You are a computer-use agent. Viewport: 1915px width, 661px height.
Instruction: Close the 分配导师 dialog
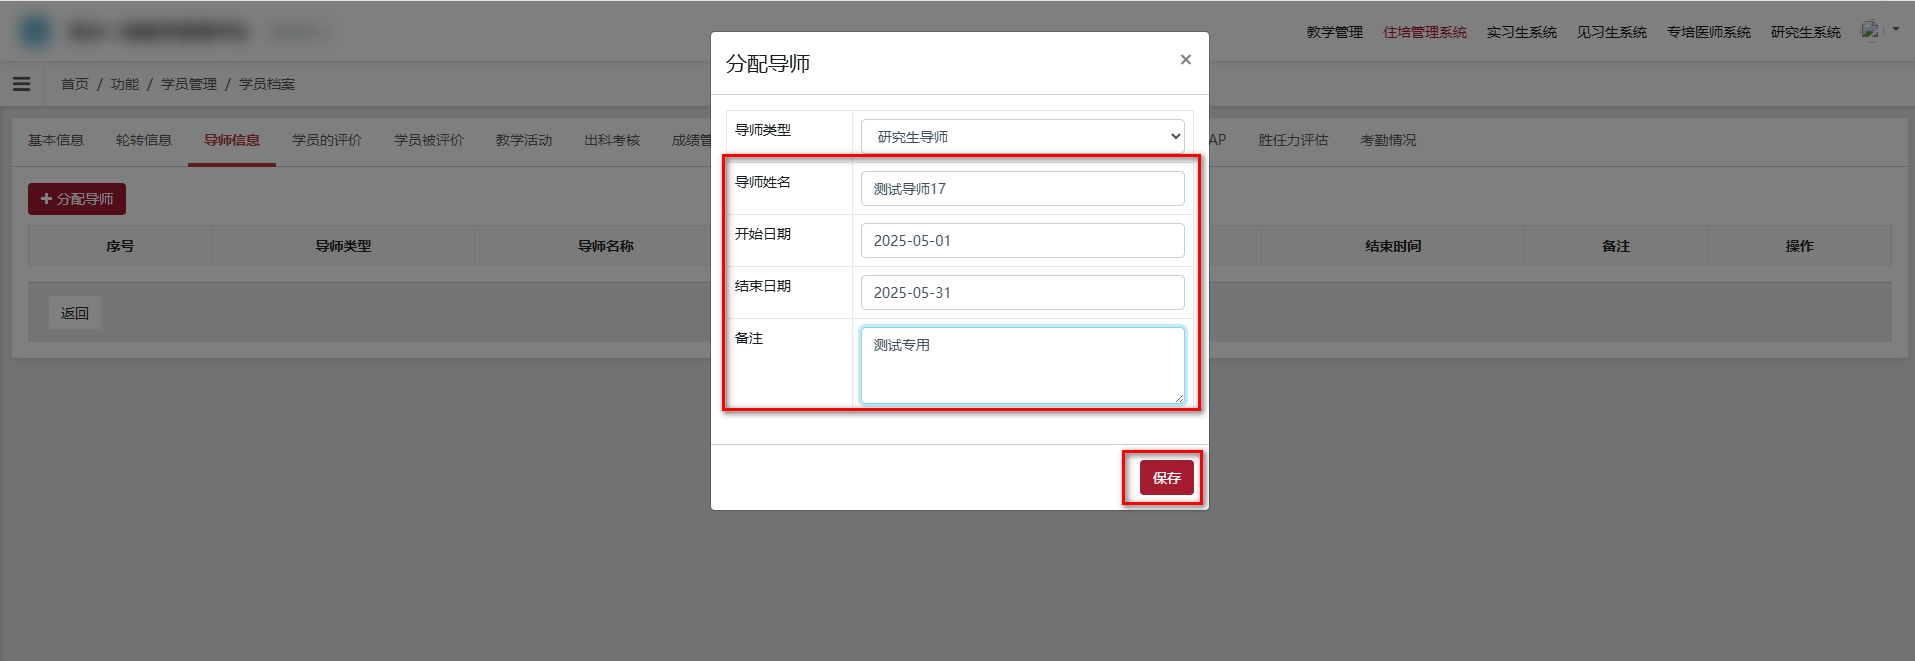[x=1185, y=60]
